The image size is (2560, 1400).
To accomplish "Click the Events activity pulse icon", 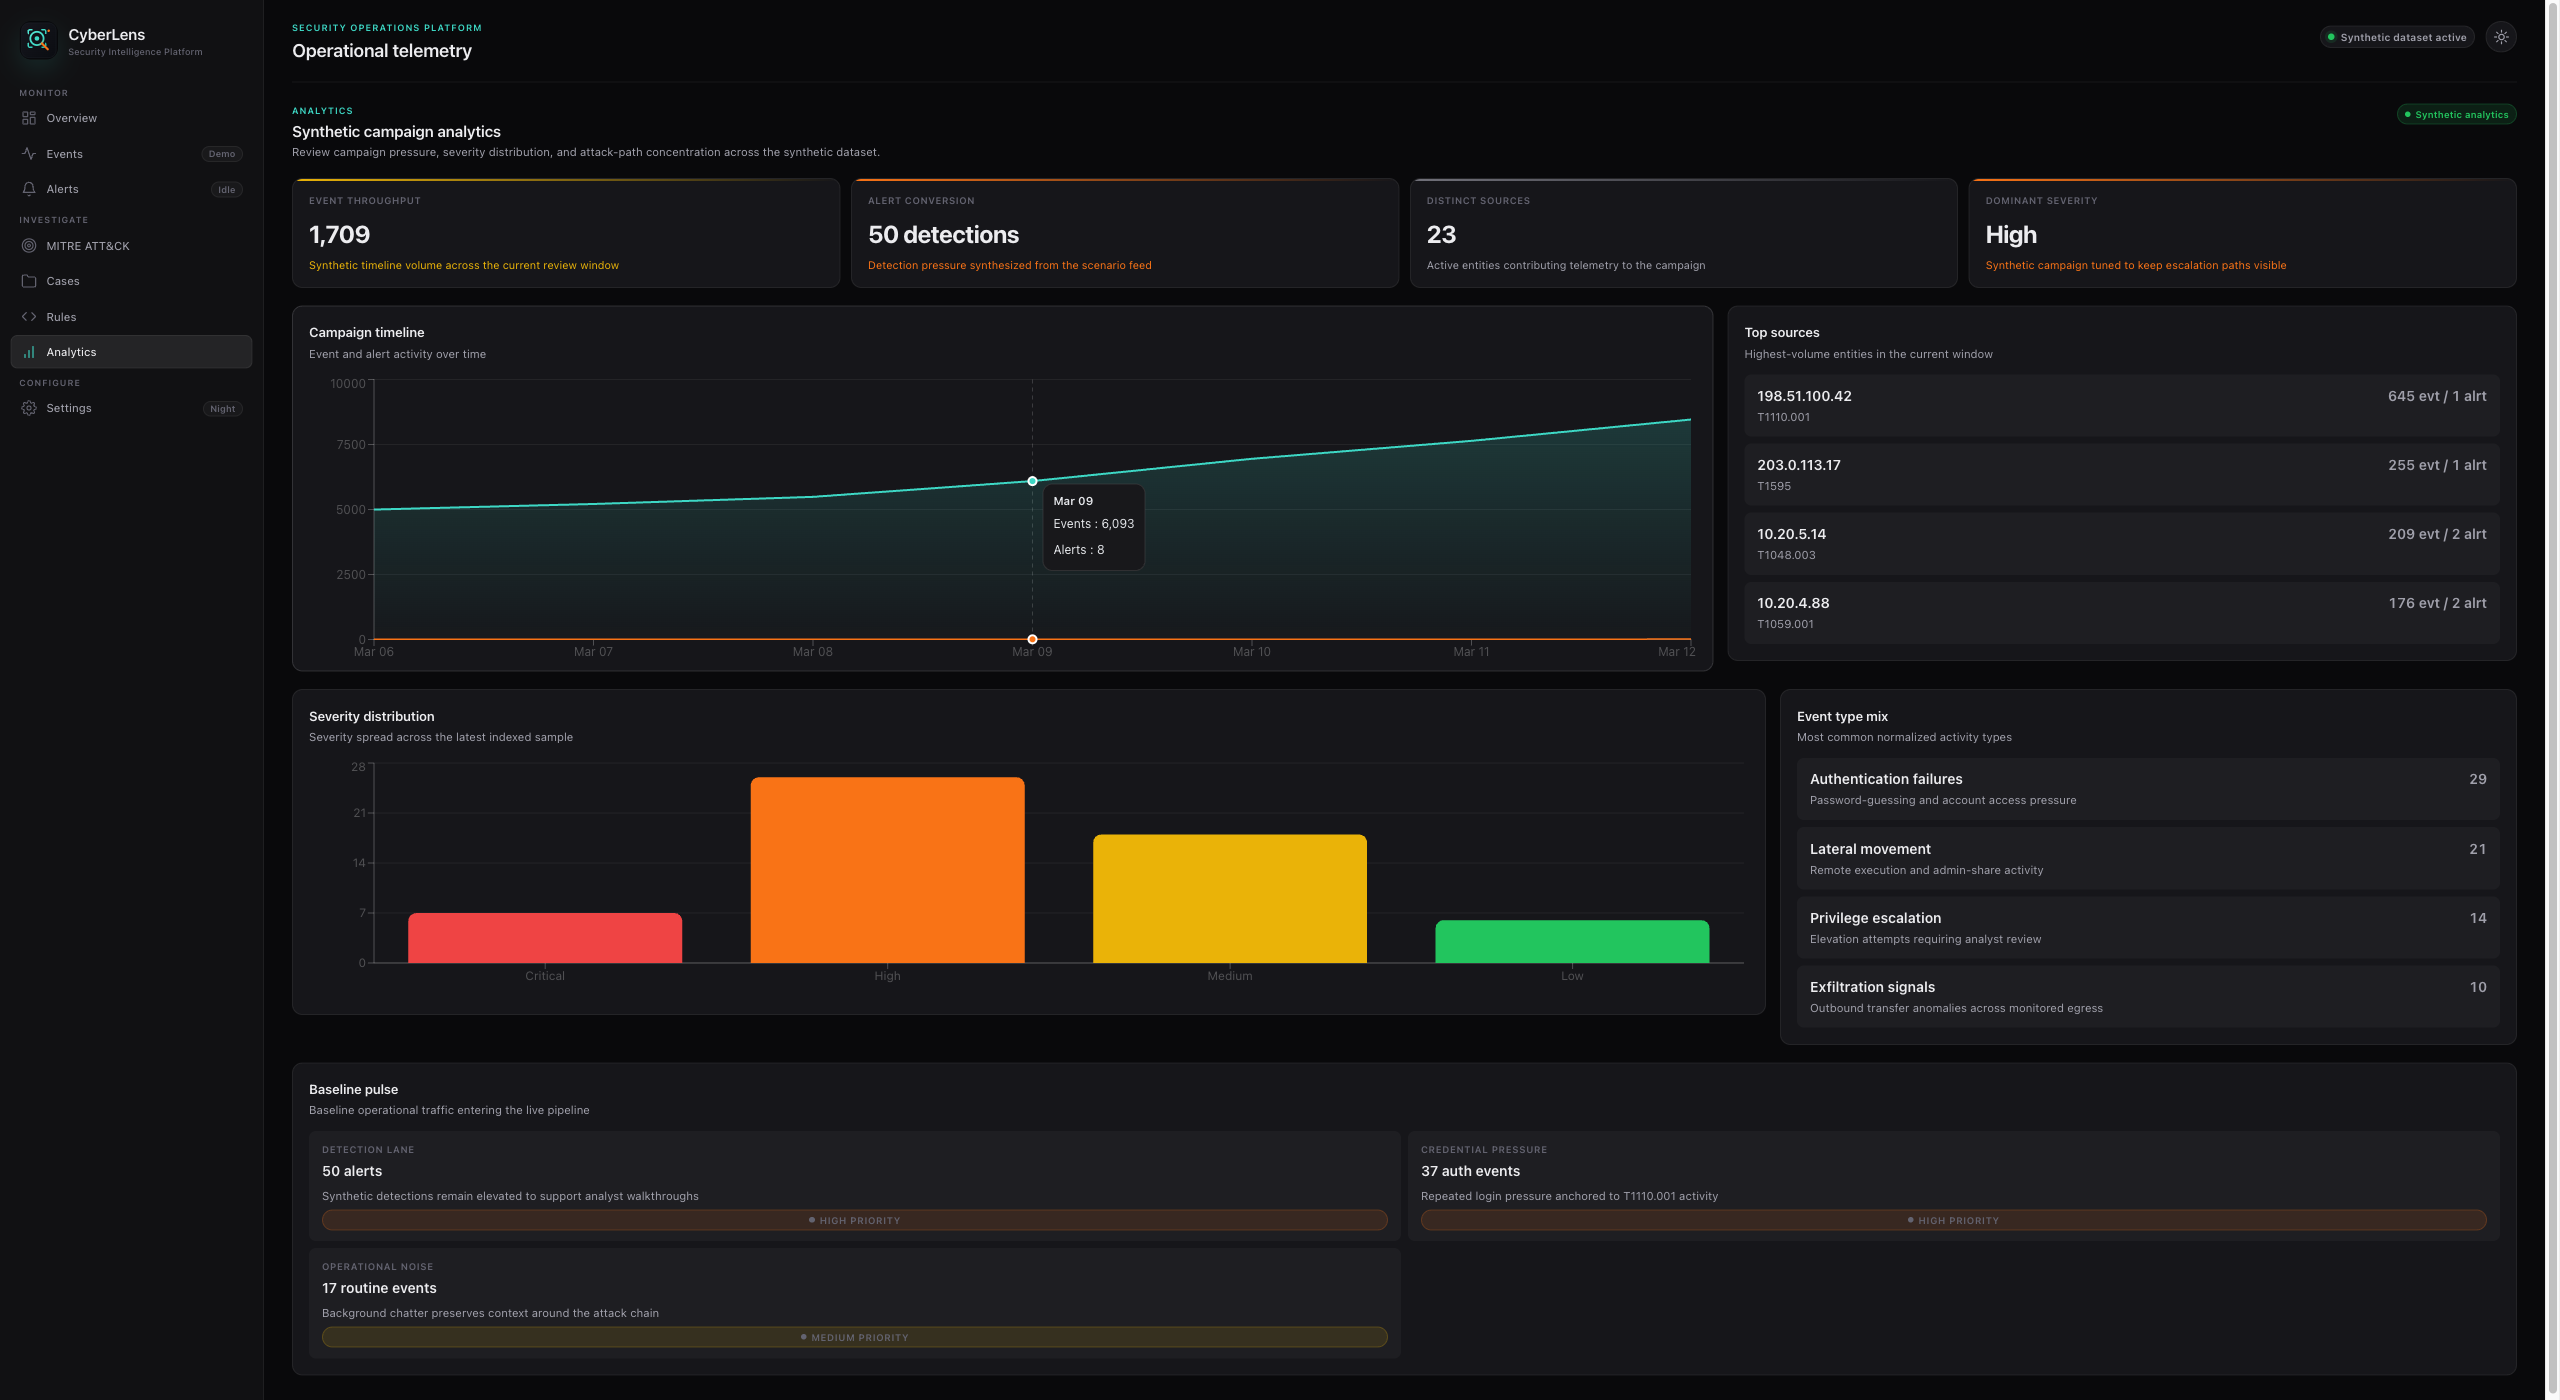I will pos(29,154).
